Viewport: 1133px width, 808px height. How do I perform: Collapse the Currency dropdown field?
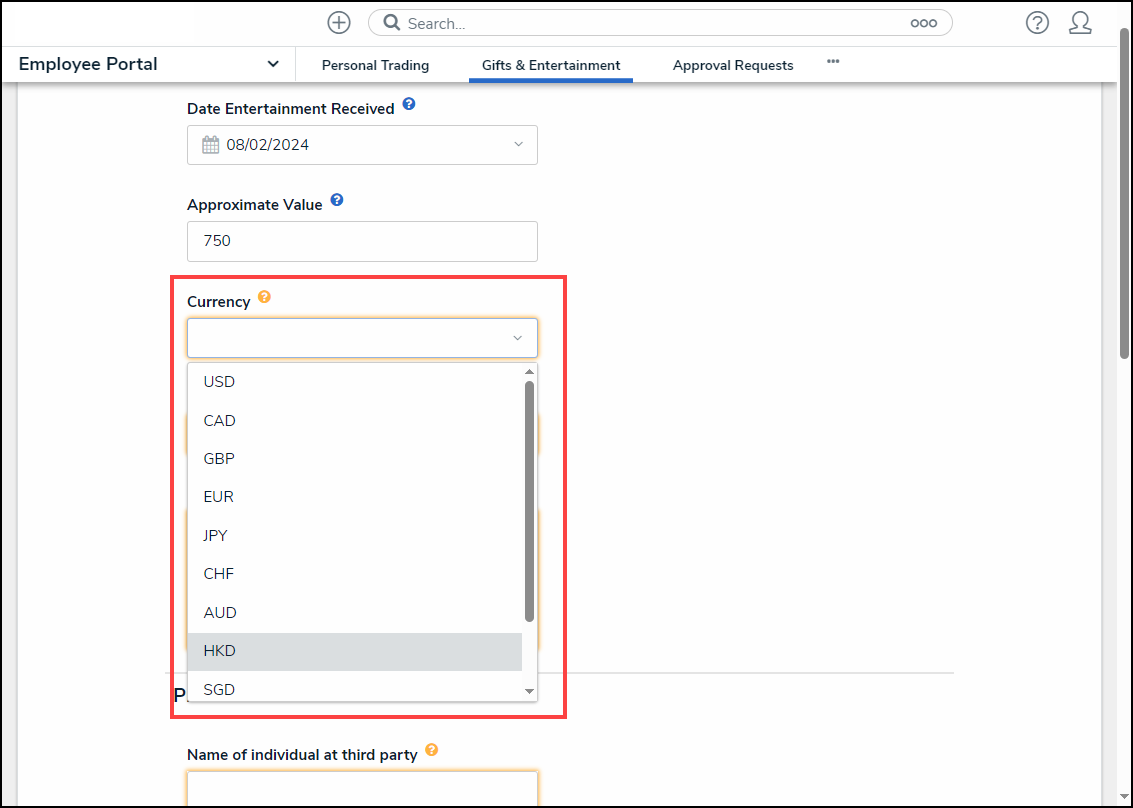(x=517, y=339)
